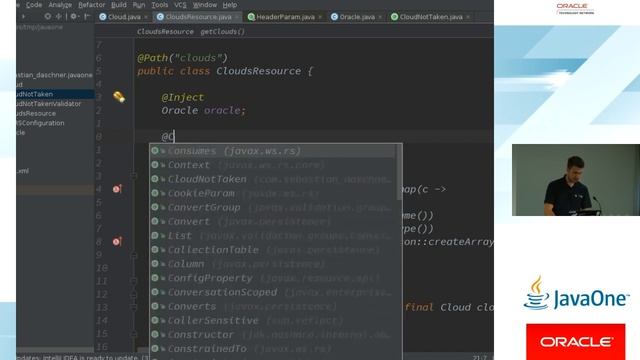This screenshot has height=360, width=640.
Task: Switch to the HeaderParam.java tab
Action: 285,17
